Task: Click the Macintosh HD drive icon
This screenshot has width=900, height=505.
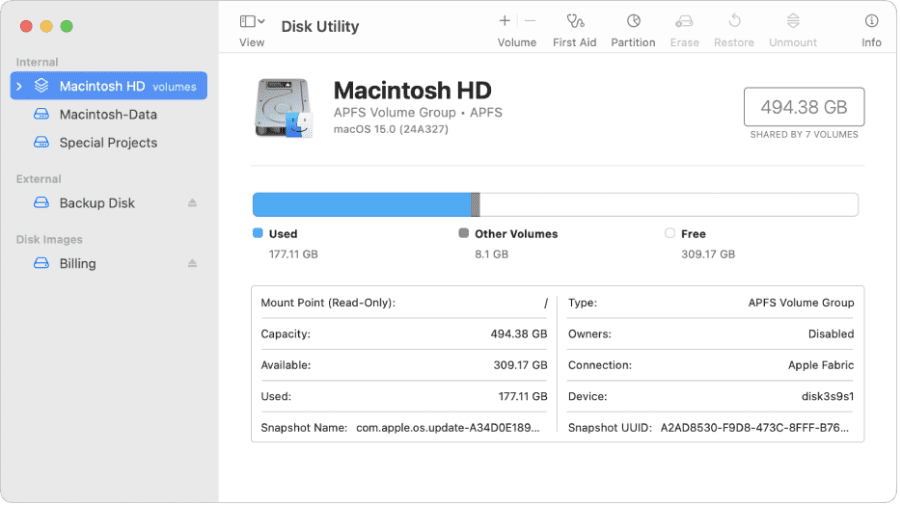Action: tap(284, 108)
